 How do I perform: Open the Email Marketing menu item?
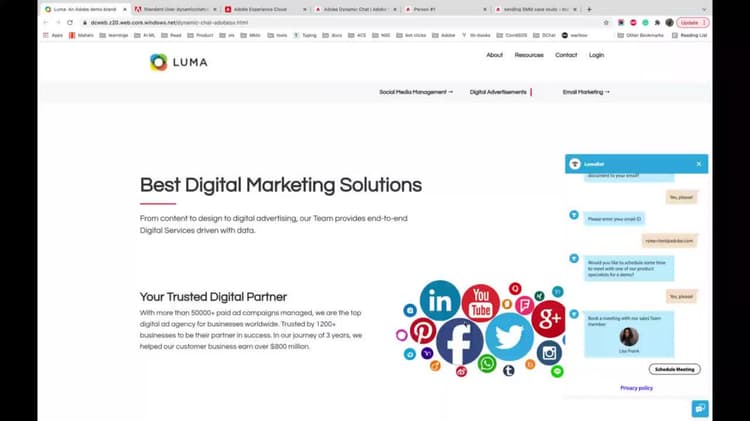586,92
